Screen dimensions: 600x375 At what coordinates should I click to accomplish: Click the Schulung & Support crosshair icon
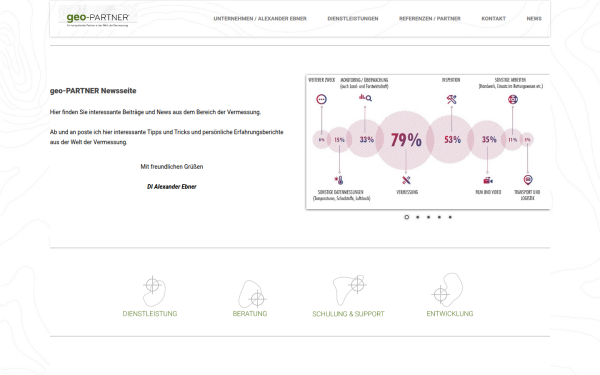pyautogui.click(x=349, y=289)
